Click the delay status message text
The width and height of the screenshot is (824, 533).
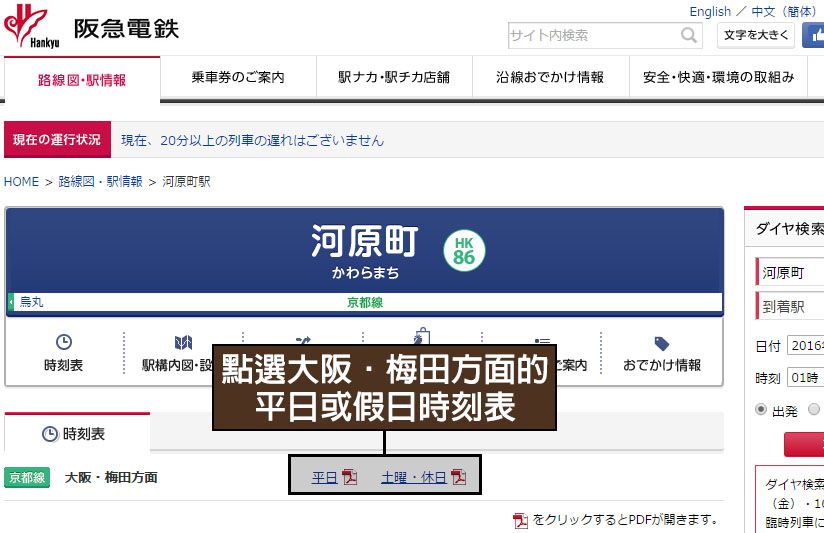(x=252, y=140)
